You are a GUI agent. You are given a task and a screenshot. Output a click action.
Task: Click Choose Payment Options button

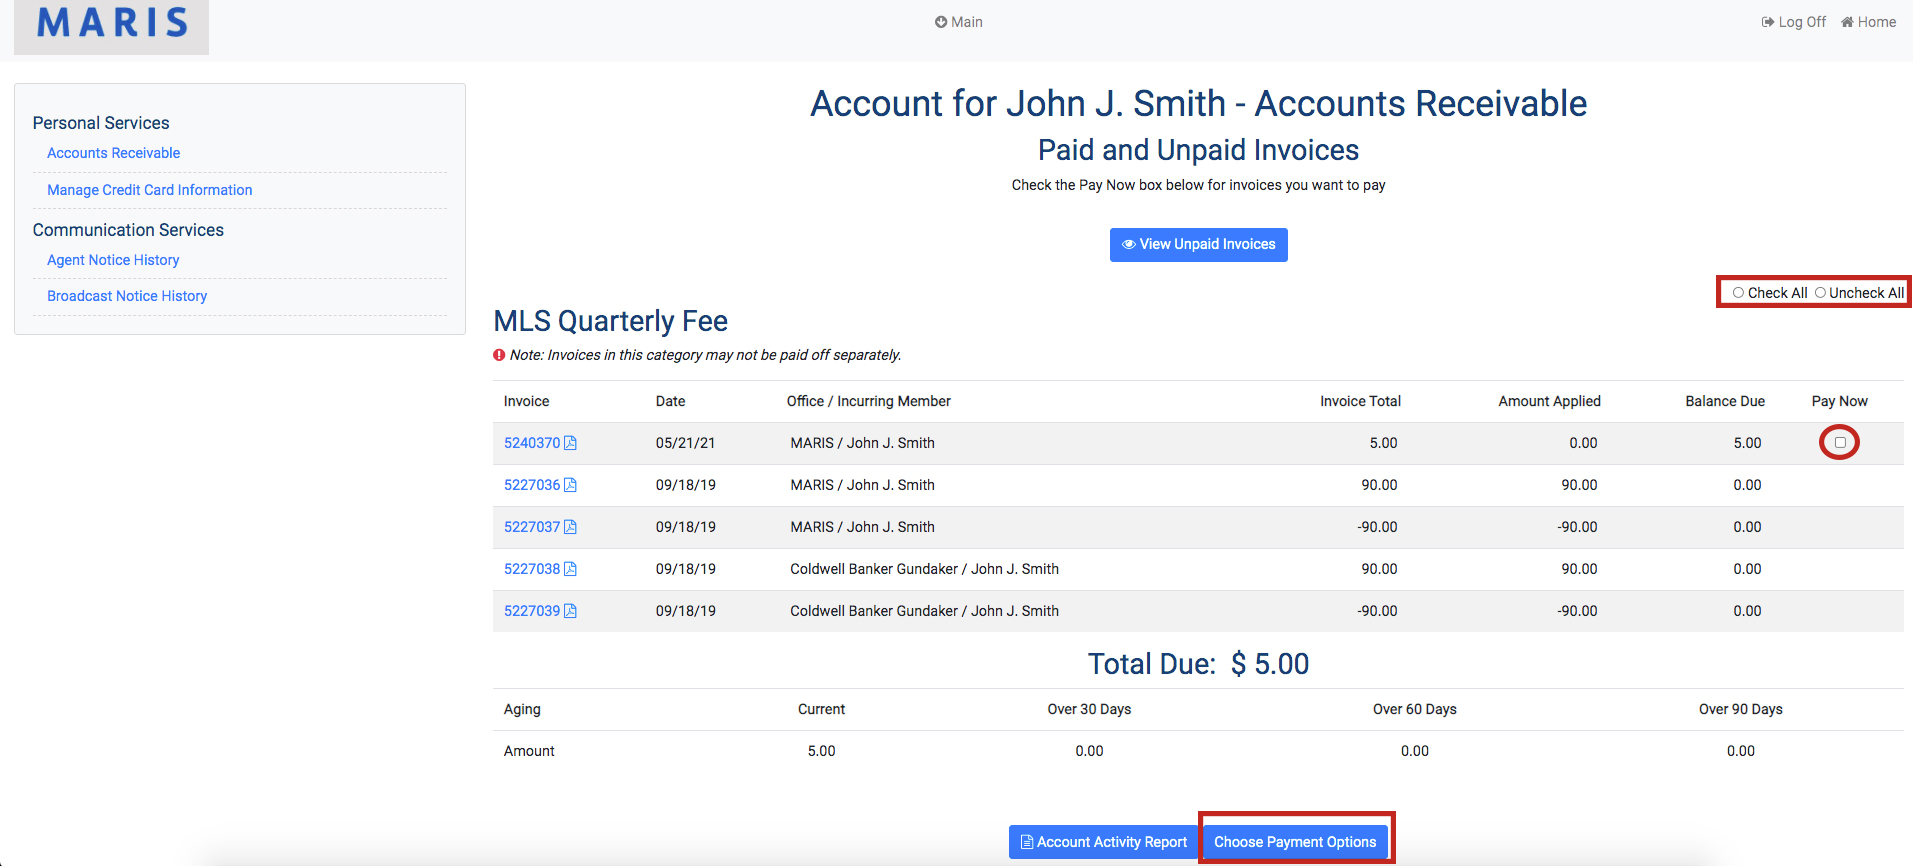(1295, 842)
